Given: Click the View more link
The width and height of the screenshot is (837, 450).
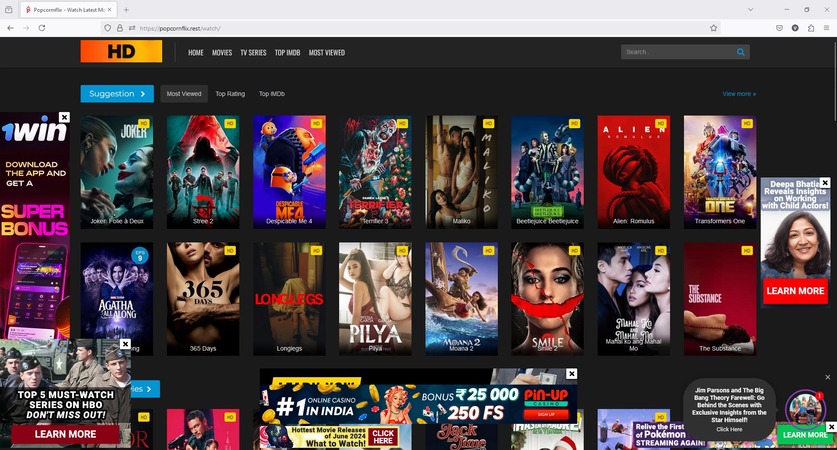Looking at the screenshot, I should (x=739, y=93).
